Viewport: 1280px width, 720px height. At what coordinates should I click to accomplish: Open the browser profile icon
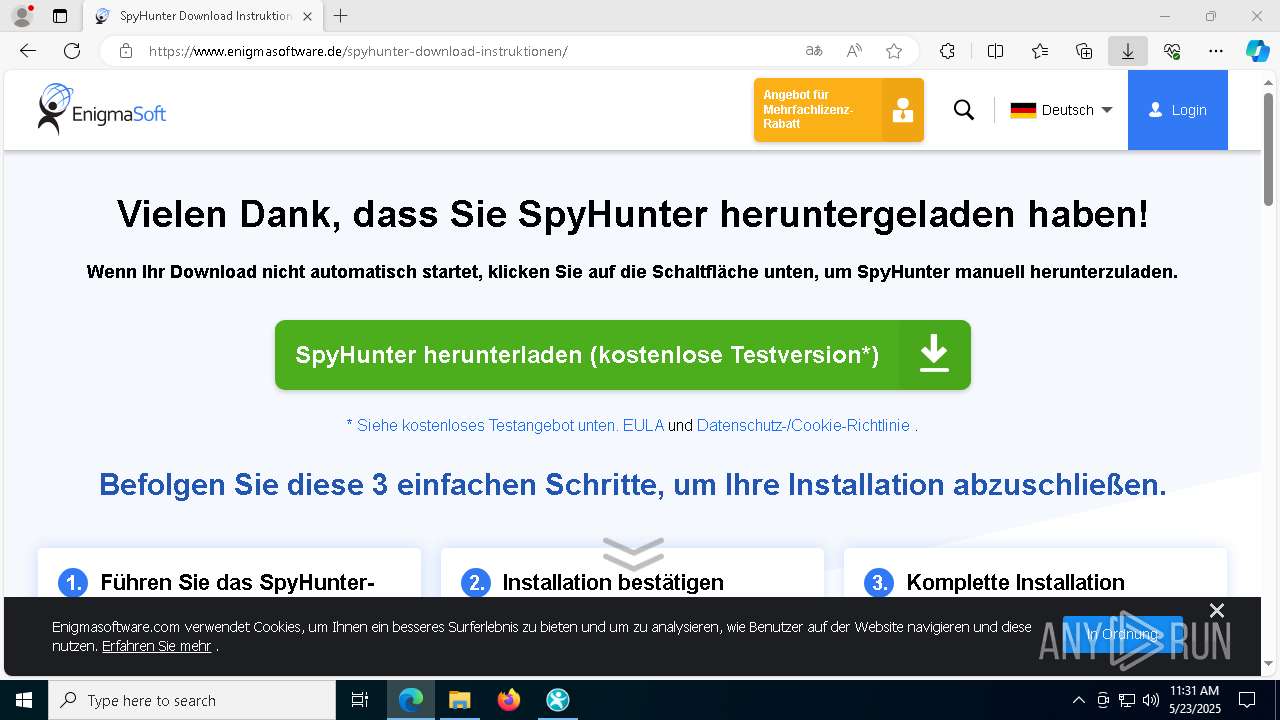22,16
